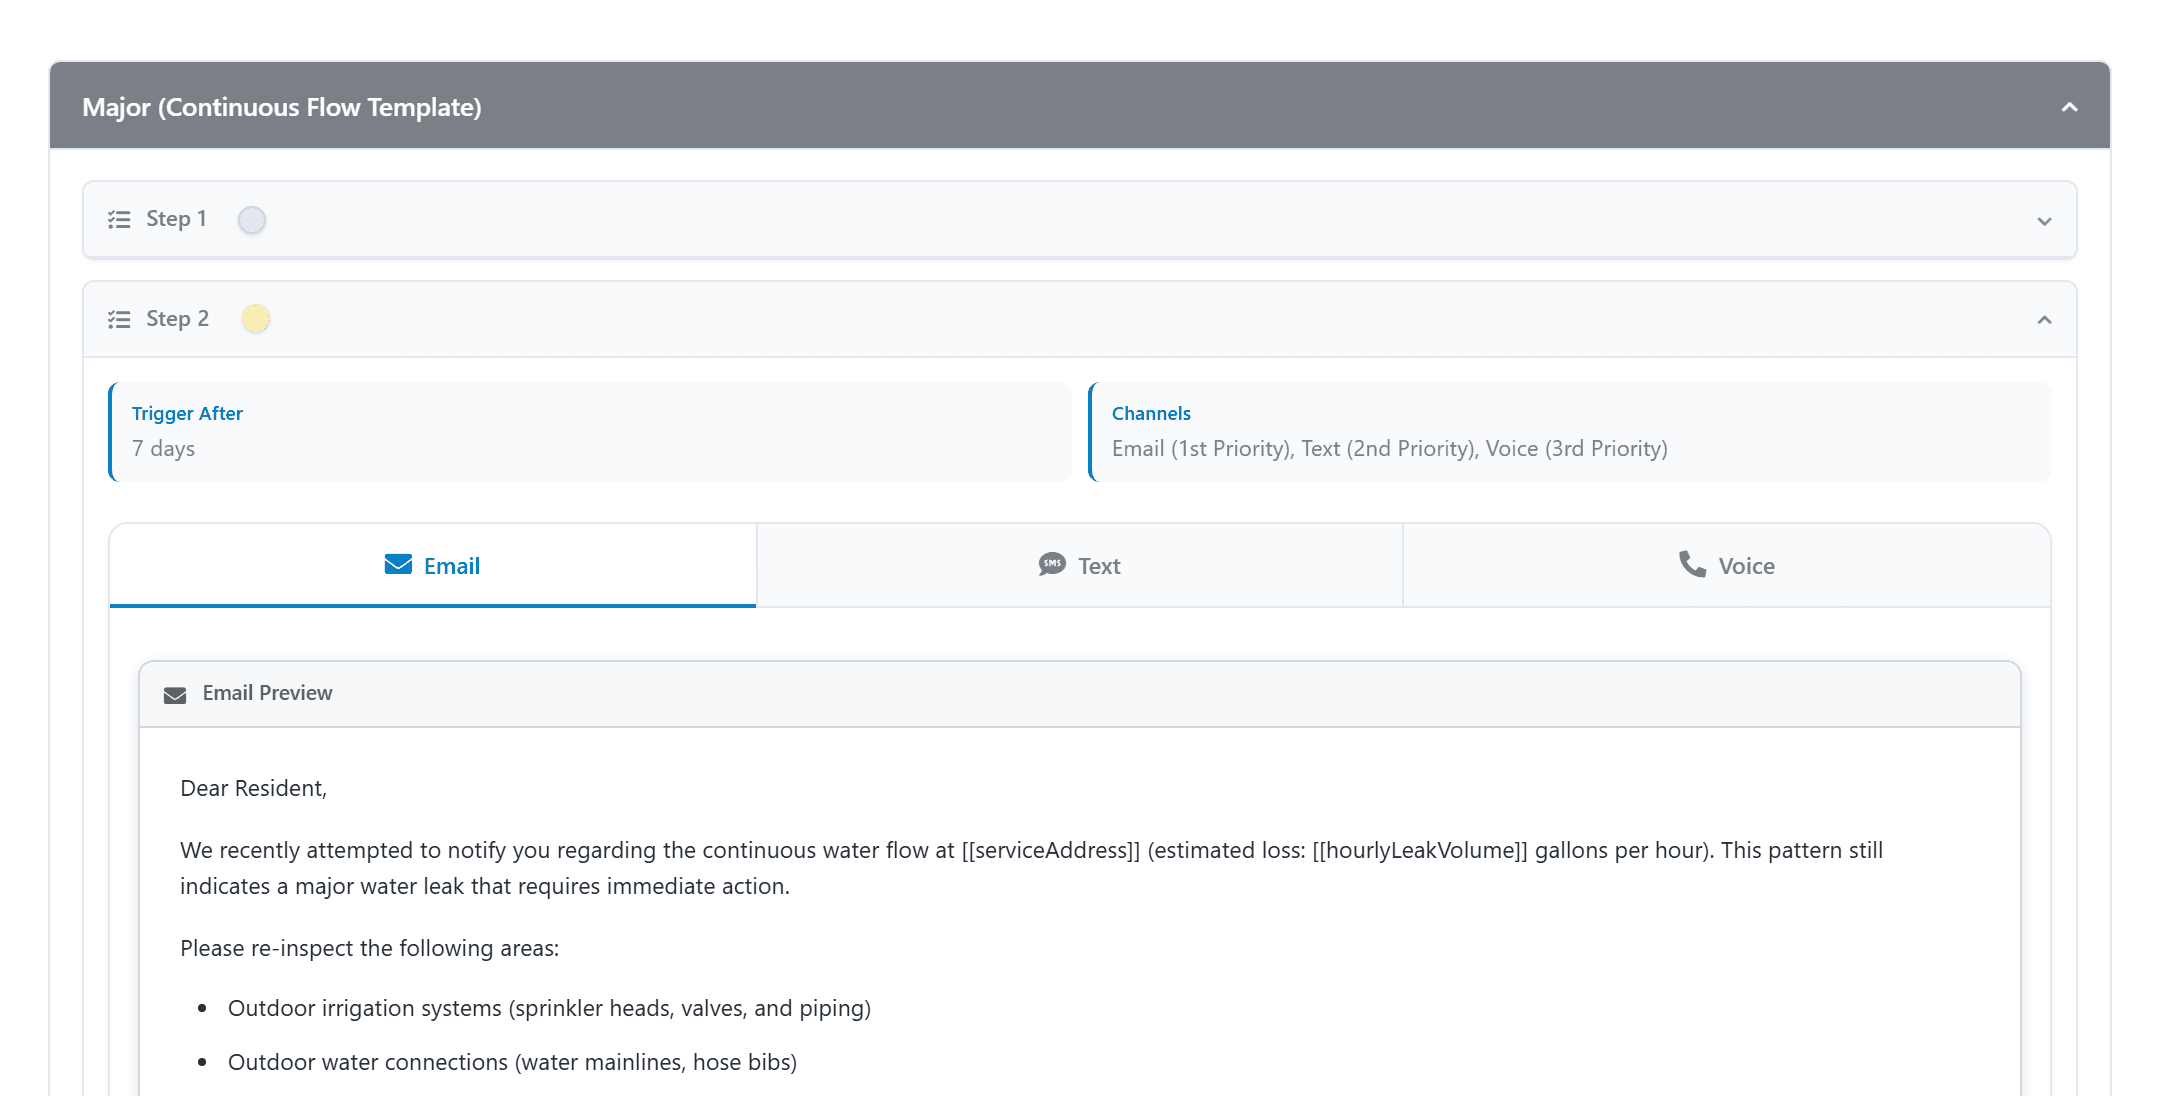The image size is (2160, 1096).
Task: Collapse the Major Continuous Flow Template panel
Action: click(2069, 107)
